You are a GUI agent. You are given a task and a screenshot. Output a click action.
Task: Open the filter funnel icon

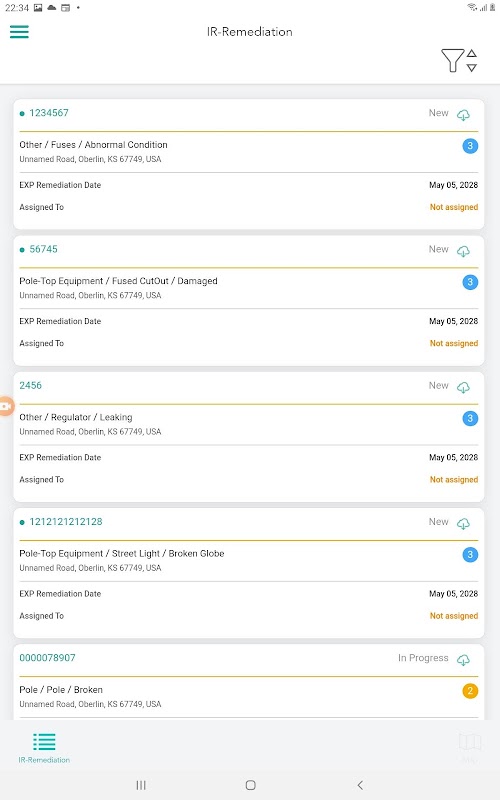click(x=453, y=60)
